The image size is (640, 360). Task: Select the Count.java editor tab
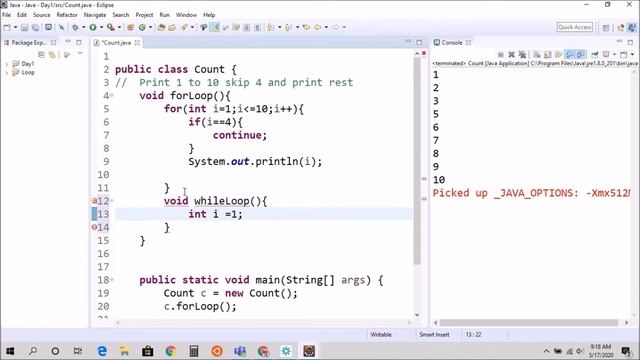116,42
